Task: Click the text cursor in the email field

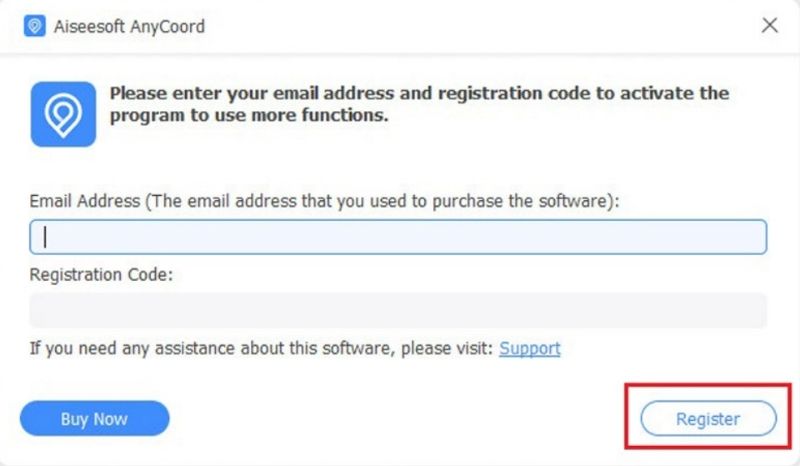Action: [x=46, y=237]
